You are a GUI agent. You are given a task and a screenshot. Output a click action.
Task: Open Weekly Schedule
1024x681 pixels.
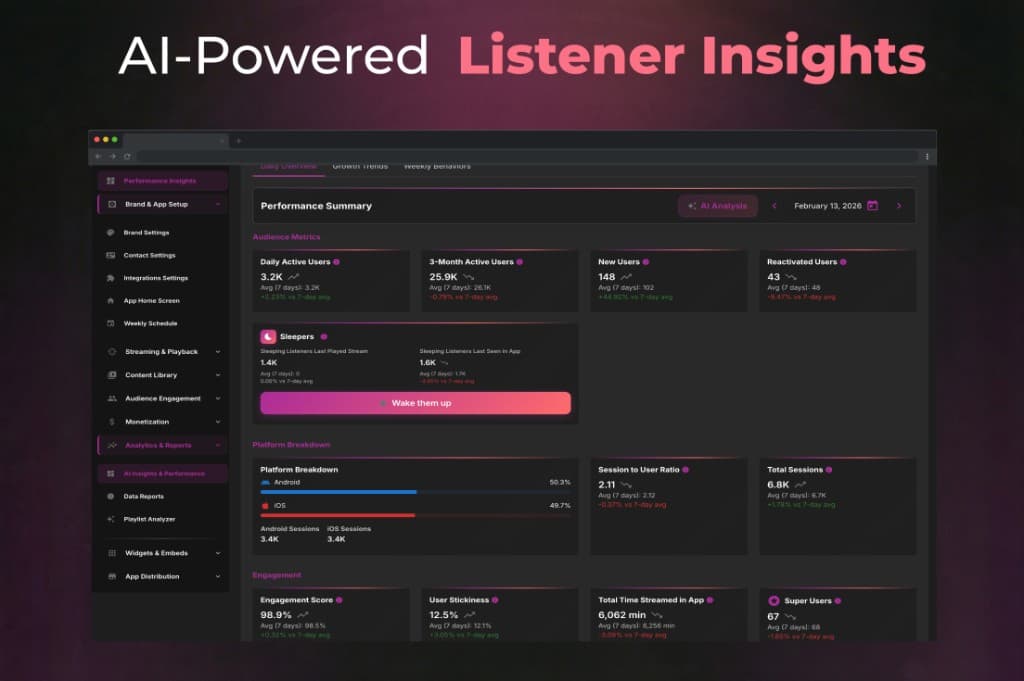point(150,323)
